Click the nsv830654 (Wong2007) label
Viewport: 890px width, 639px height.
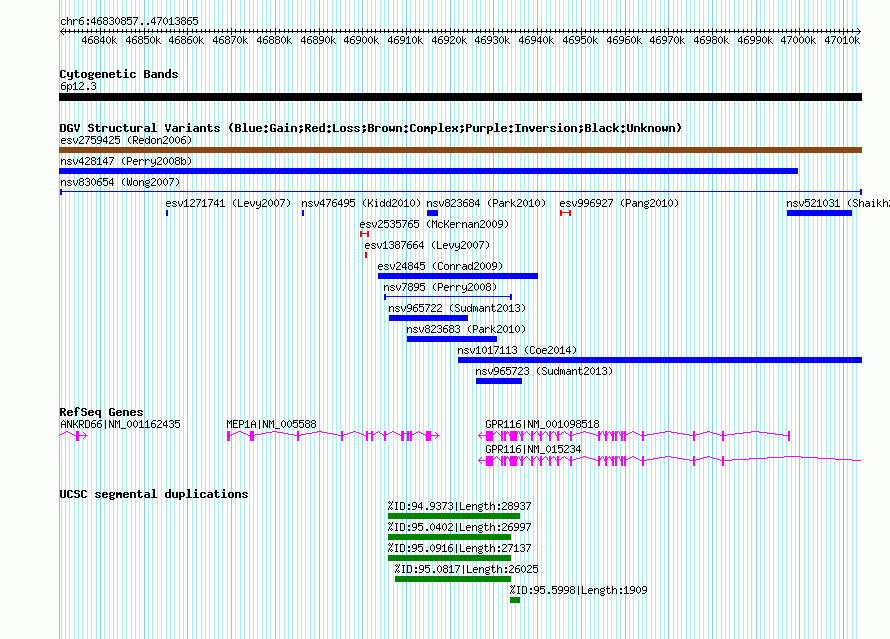point(120,183)
